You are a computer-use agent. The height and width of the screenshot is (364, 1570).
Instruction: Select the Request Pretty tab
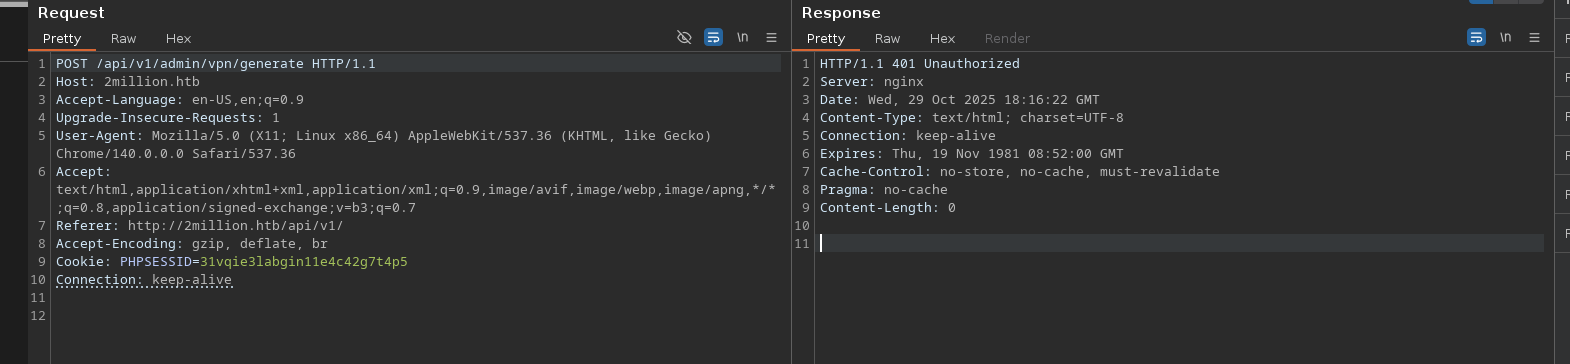[x=62, y=38]
